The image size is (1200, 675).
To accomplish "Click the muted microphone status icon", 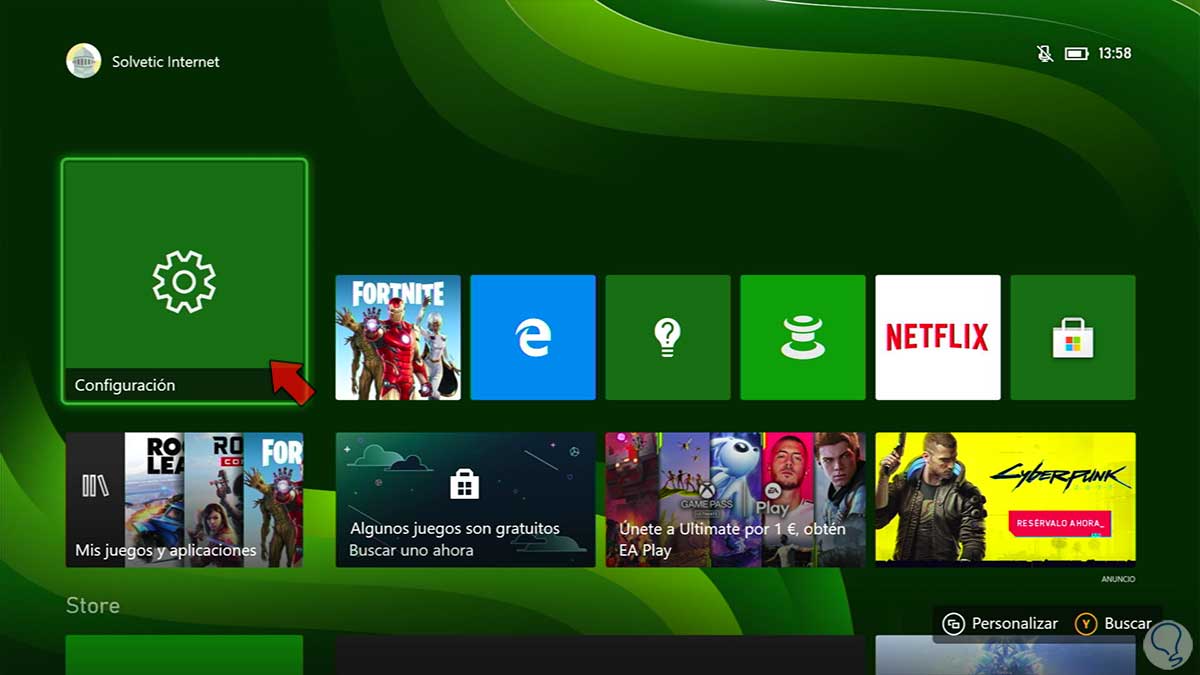I will click(1045, 53).
